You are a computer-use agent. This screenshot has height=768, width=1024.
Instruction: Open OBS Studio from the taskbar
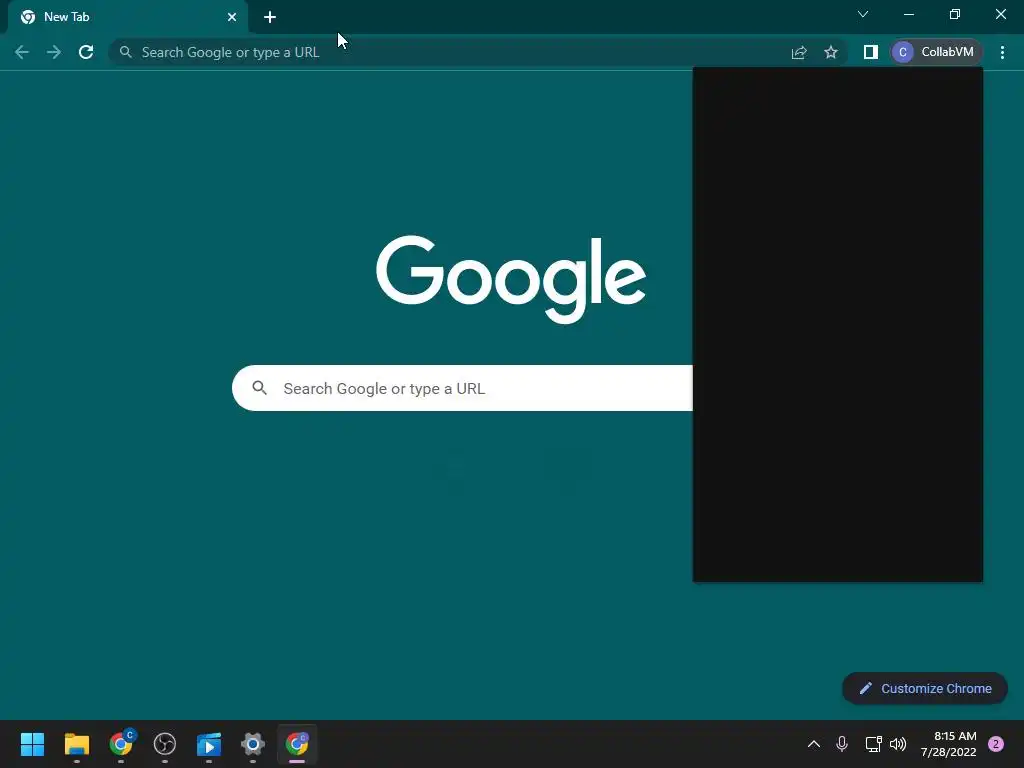click(165, 744)
